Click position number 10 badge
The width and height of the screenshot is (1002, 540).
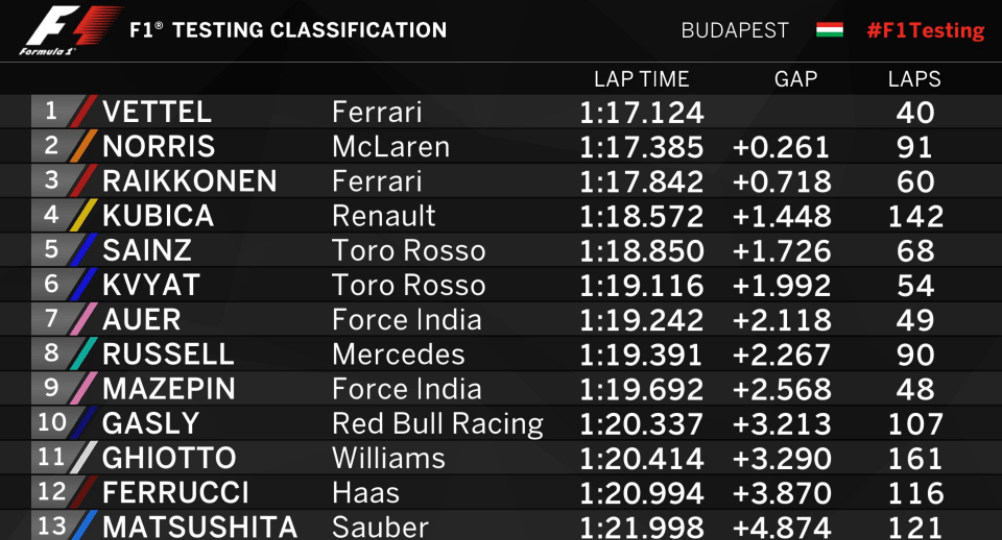click(x=52, y=422)
